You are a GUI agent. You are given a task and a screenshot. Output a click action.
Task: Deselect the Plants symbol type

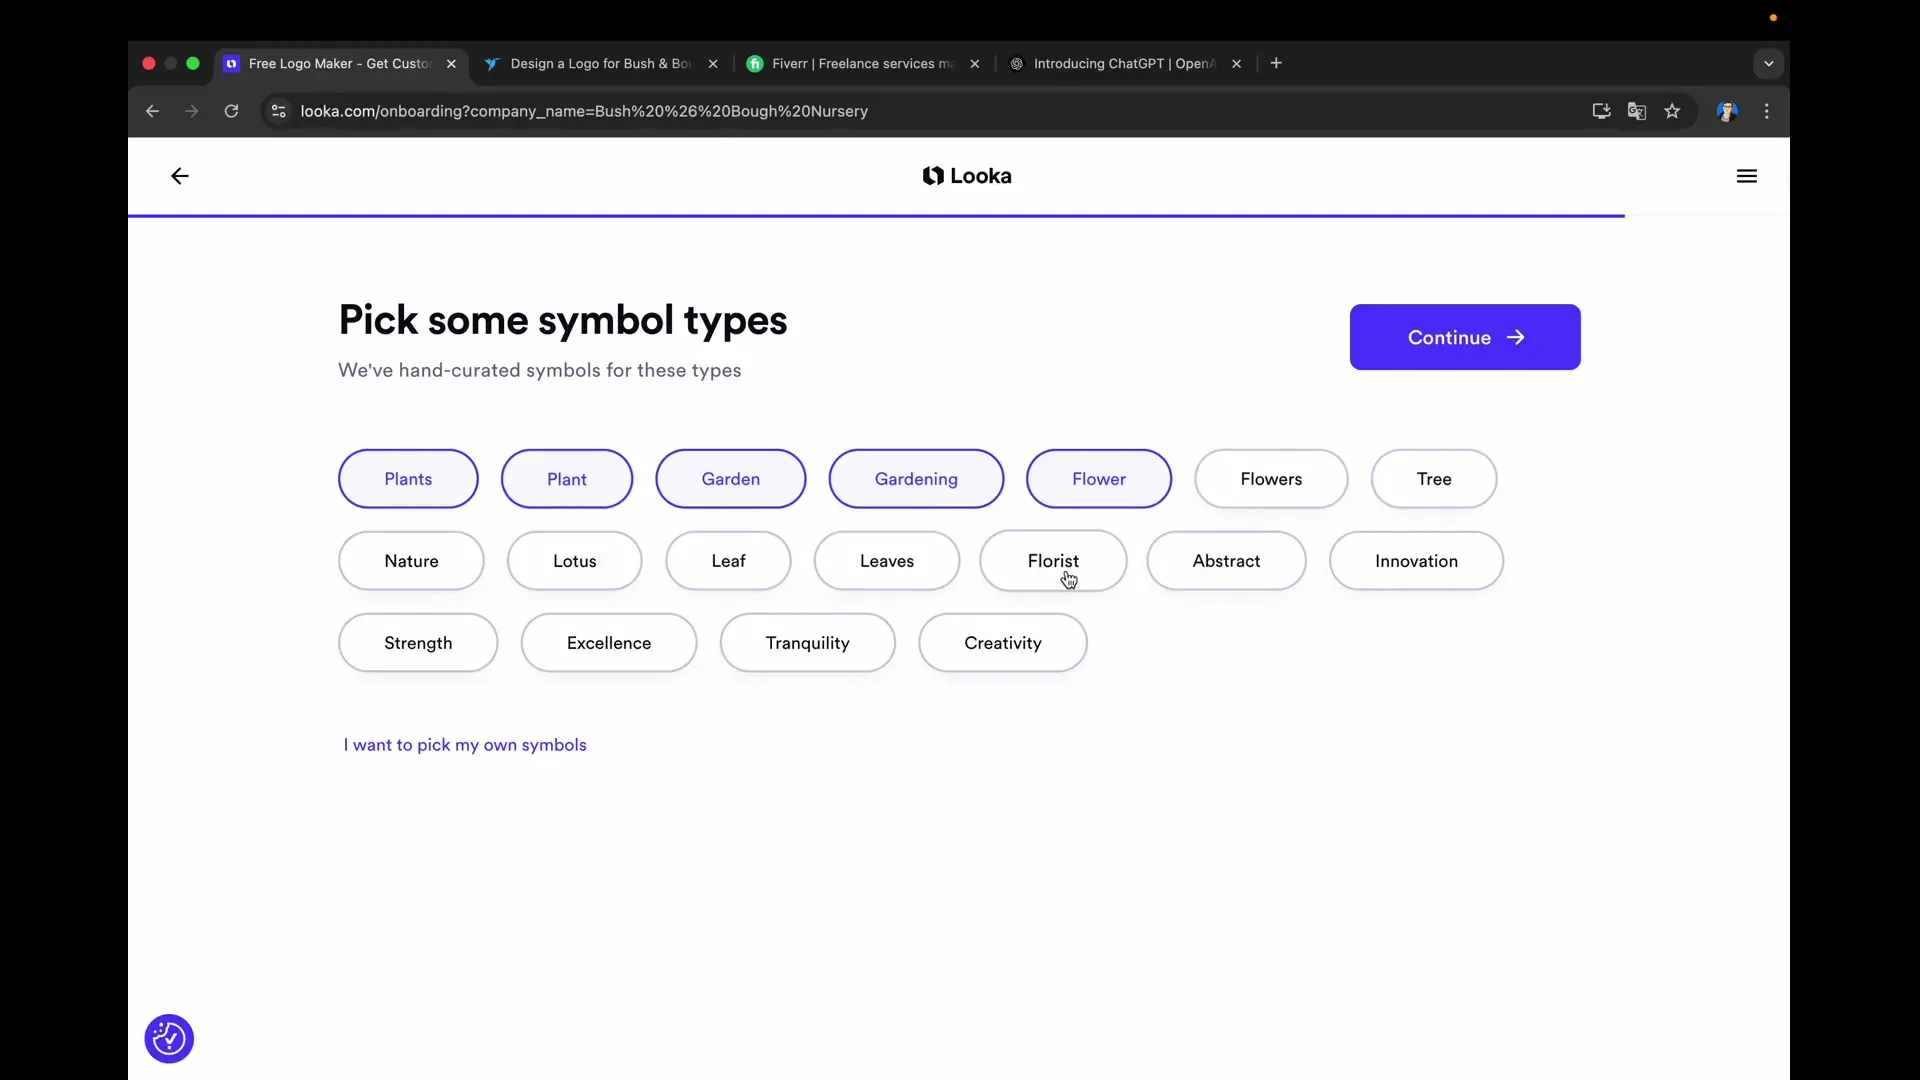pos(407,478)
